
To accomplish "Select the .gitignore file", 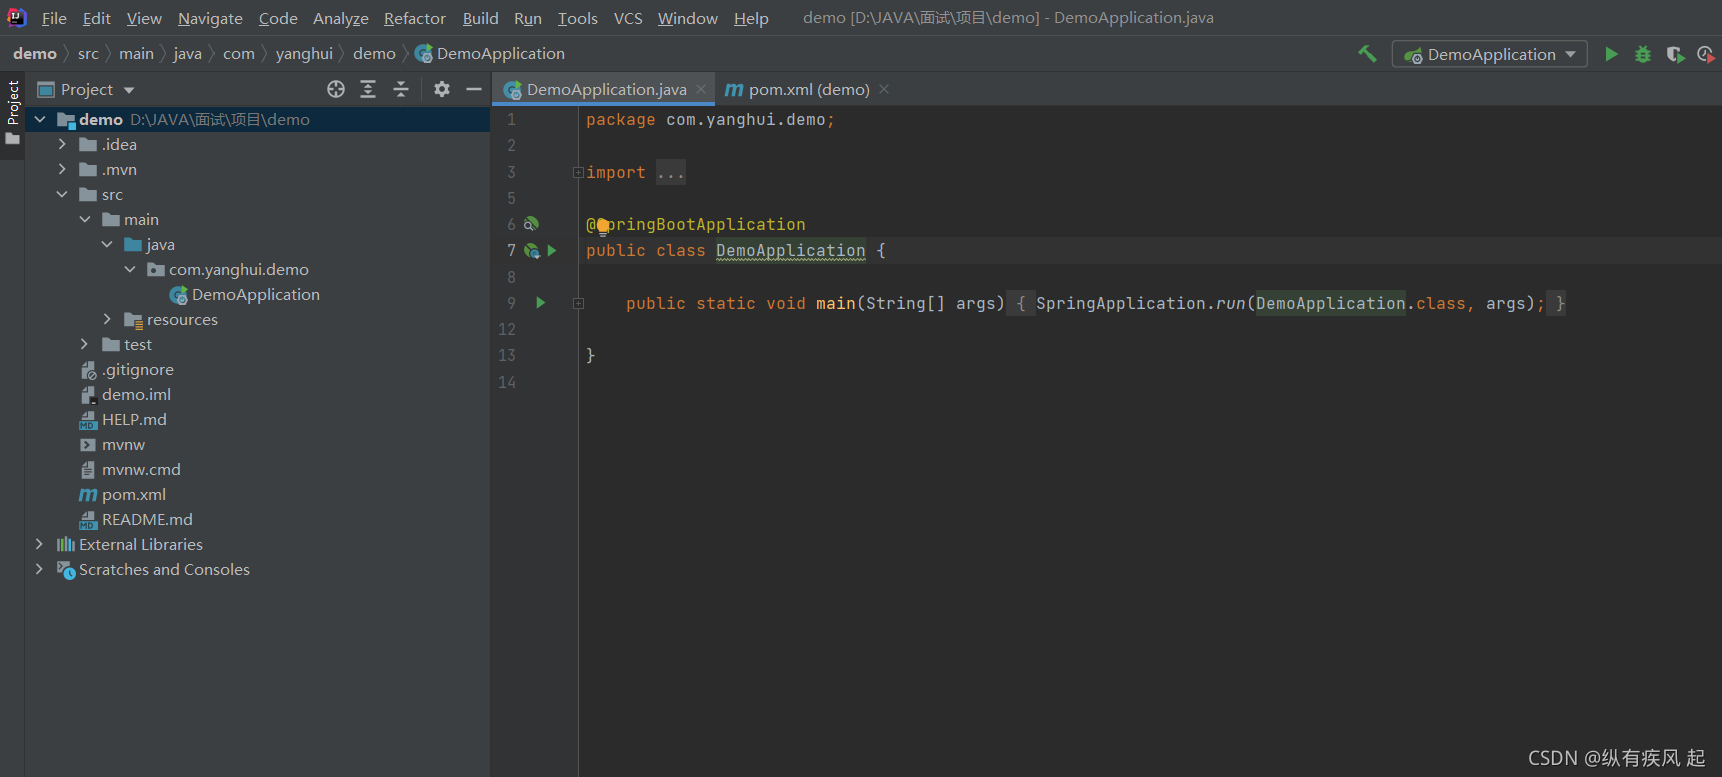I will coord(137,369).
